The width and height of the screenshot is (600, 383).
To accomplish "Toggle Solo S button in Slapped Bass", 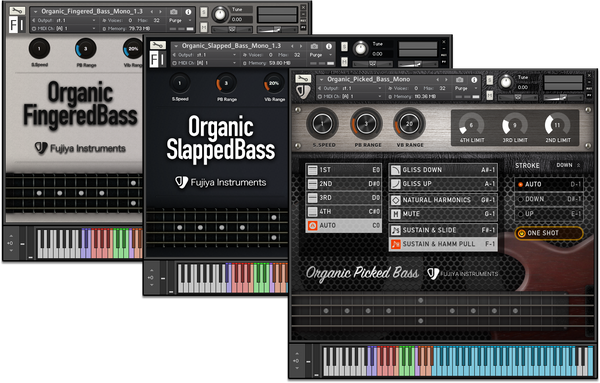I will click(344, 46).
